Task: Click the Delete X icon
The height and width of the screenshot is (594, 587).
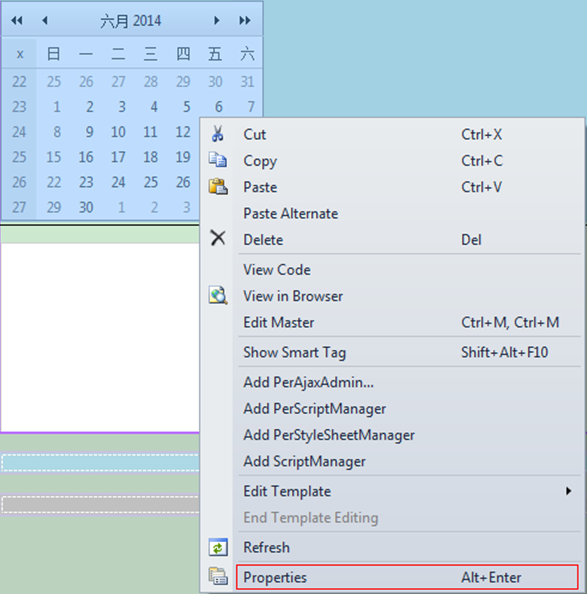Action: coord(218,239)
